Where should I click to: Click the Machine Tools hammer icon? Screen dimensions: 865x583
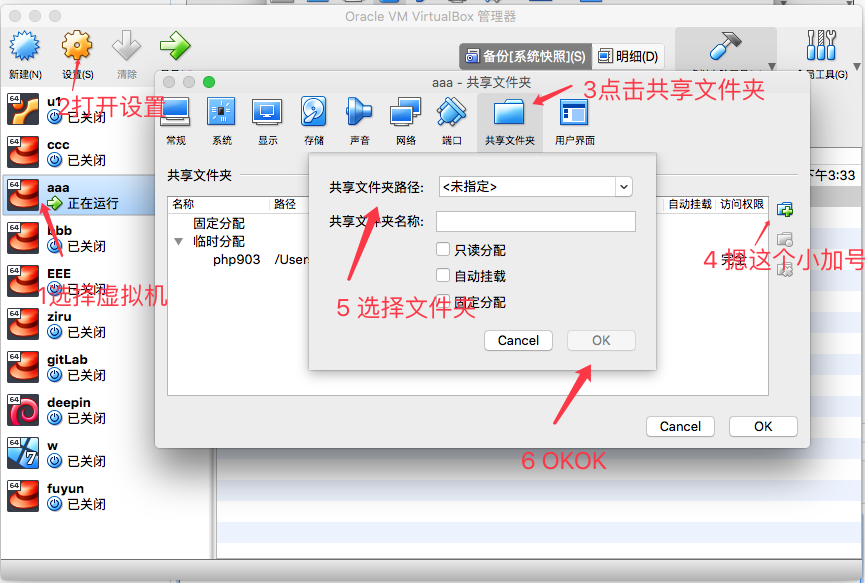coord(725,46)
